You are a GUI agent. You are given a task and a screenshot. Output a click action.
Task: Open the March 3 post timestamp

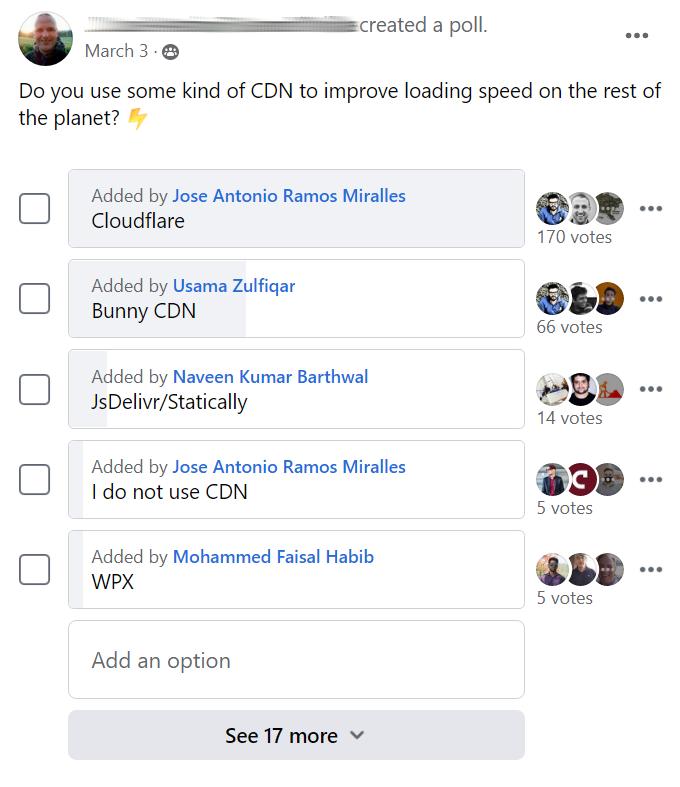[116, 51]
